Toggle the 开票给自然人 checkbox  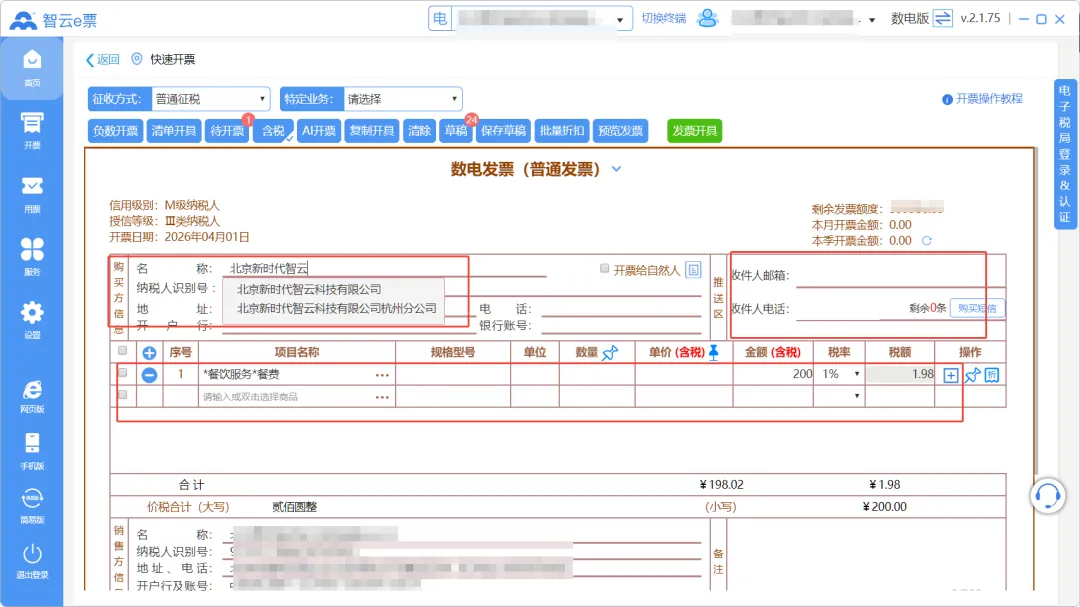point(604,269)
